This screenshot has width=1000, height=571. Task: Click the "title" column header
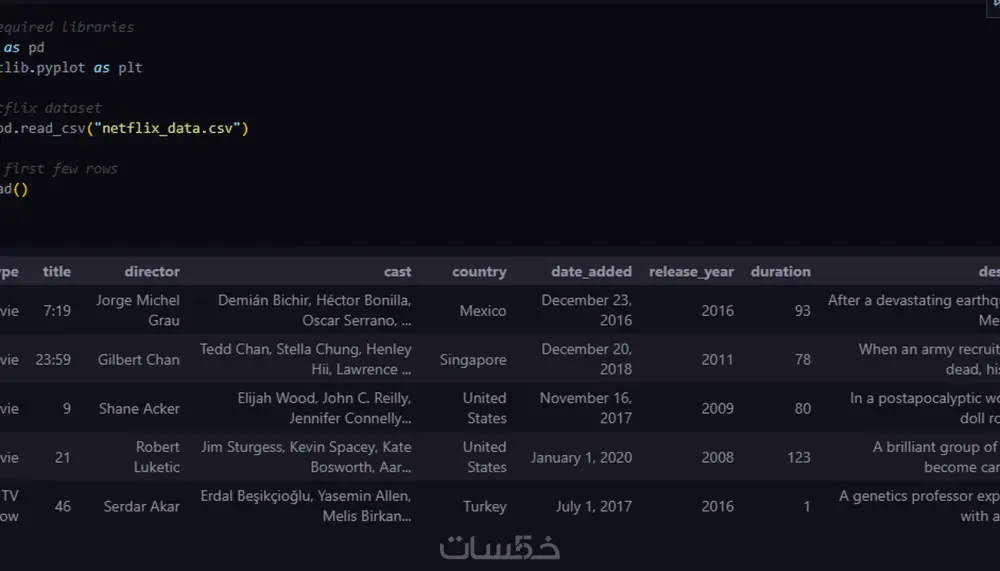click(x=57, y=272)
